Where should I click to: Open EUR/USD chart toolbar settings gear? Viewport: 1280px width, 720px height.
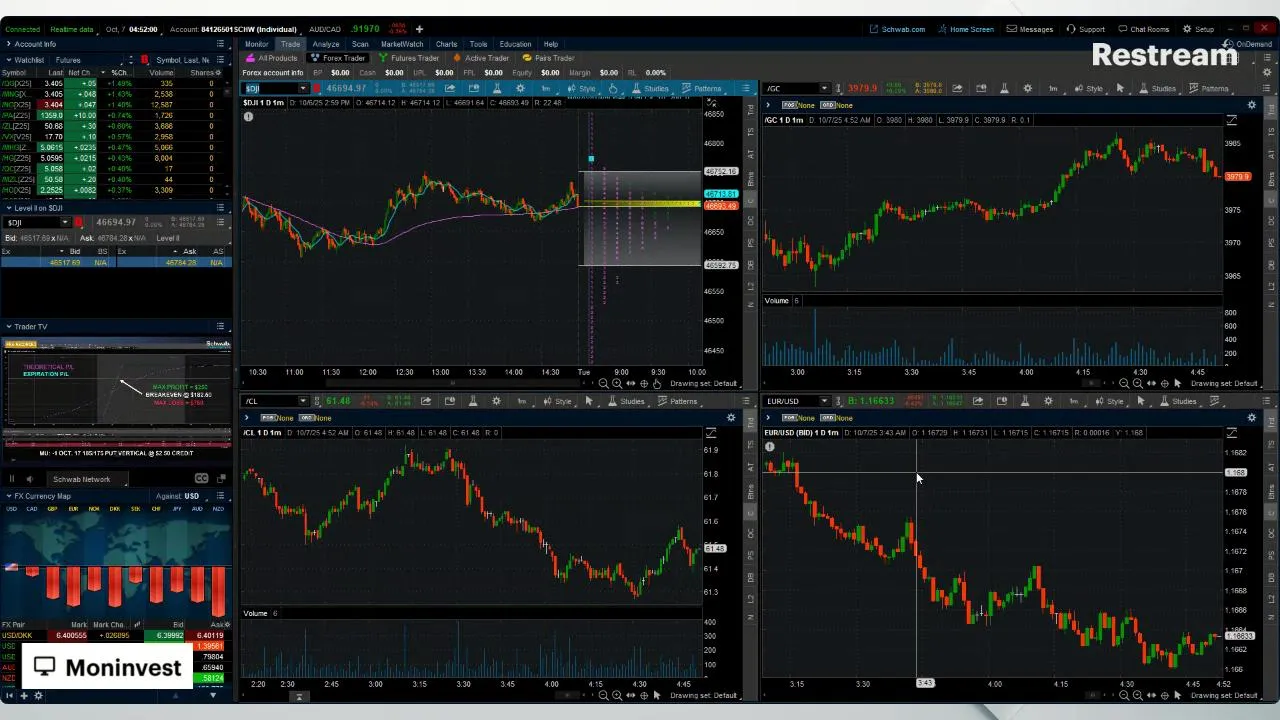[x=1048, y=401]
